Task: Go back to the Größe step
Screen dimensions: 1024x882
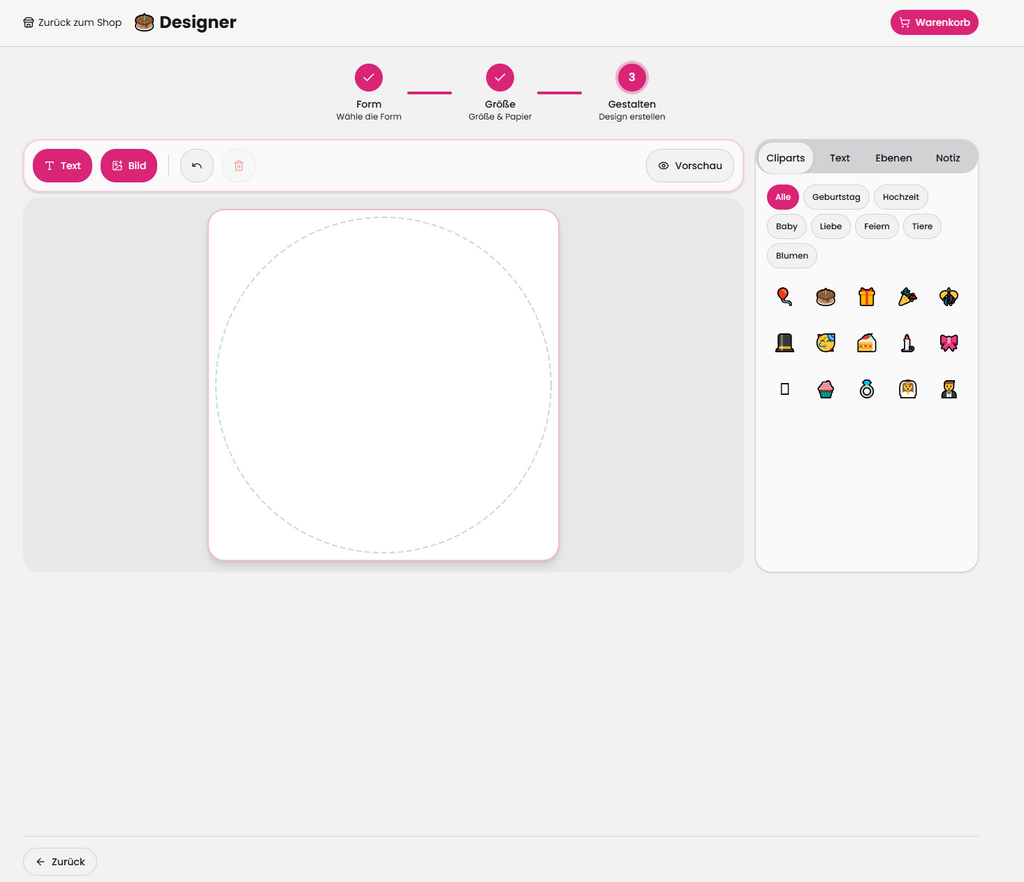Action: pyautogui.click(x=500, y=78)
